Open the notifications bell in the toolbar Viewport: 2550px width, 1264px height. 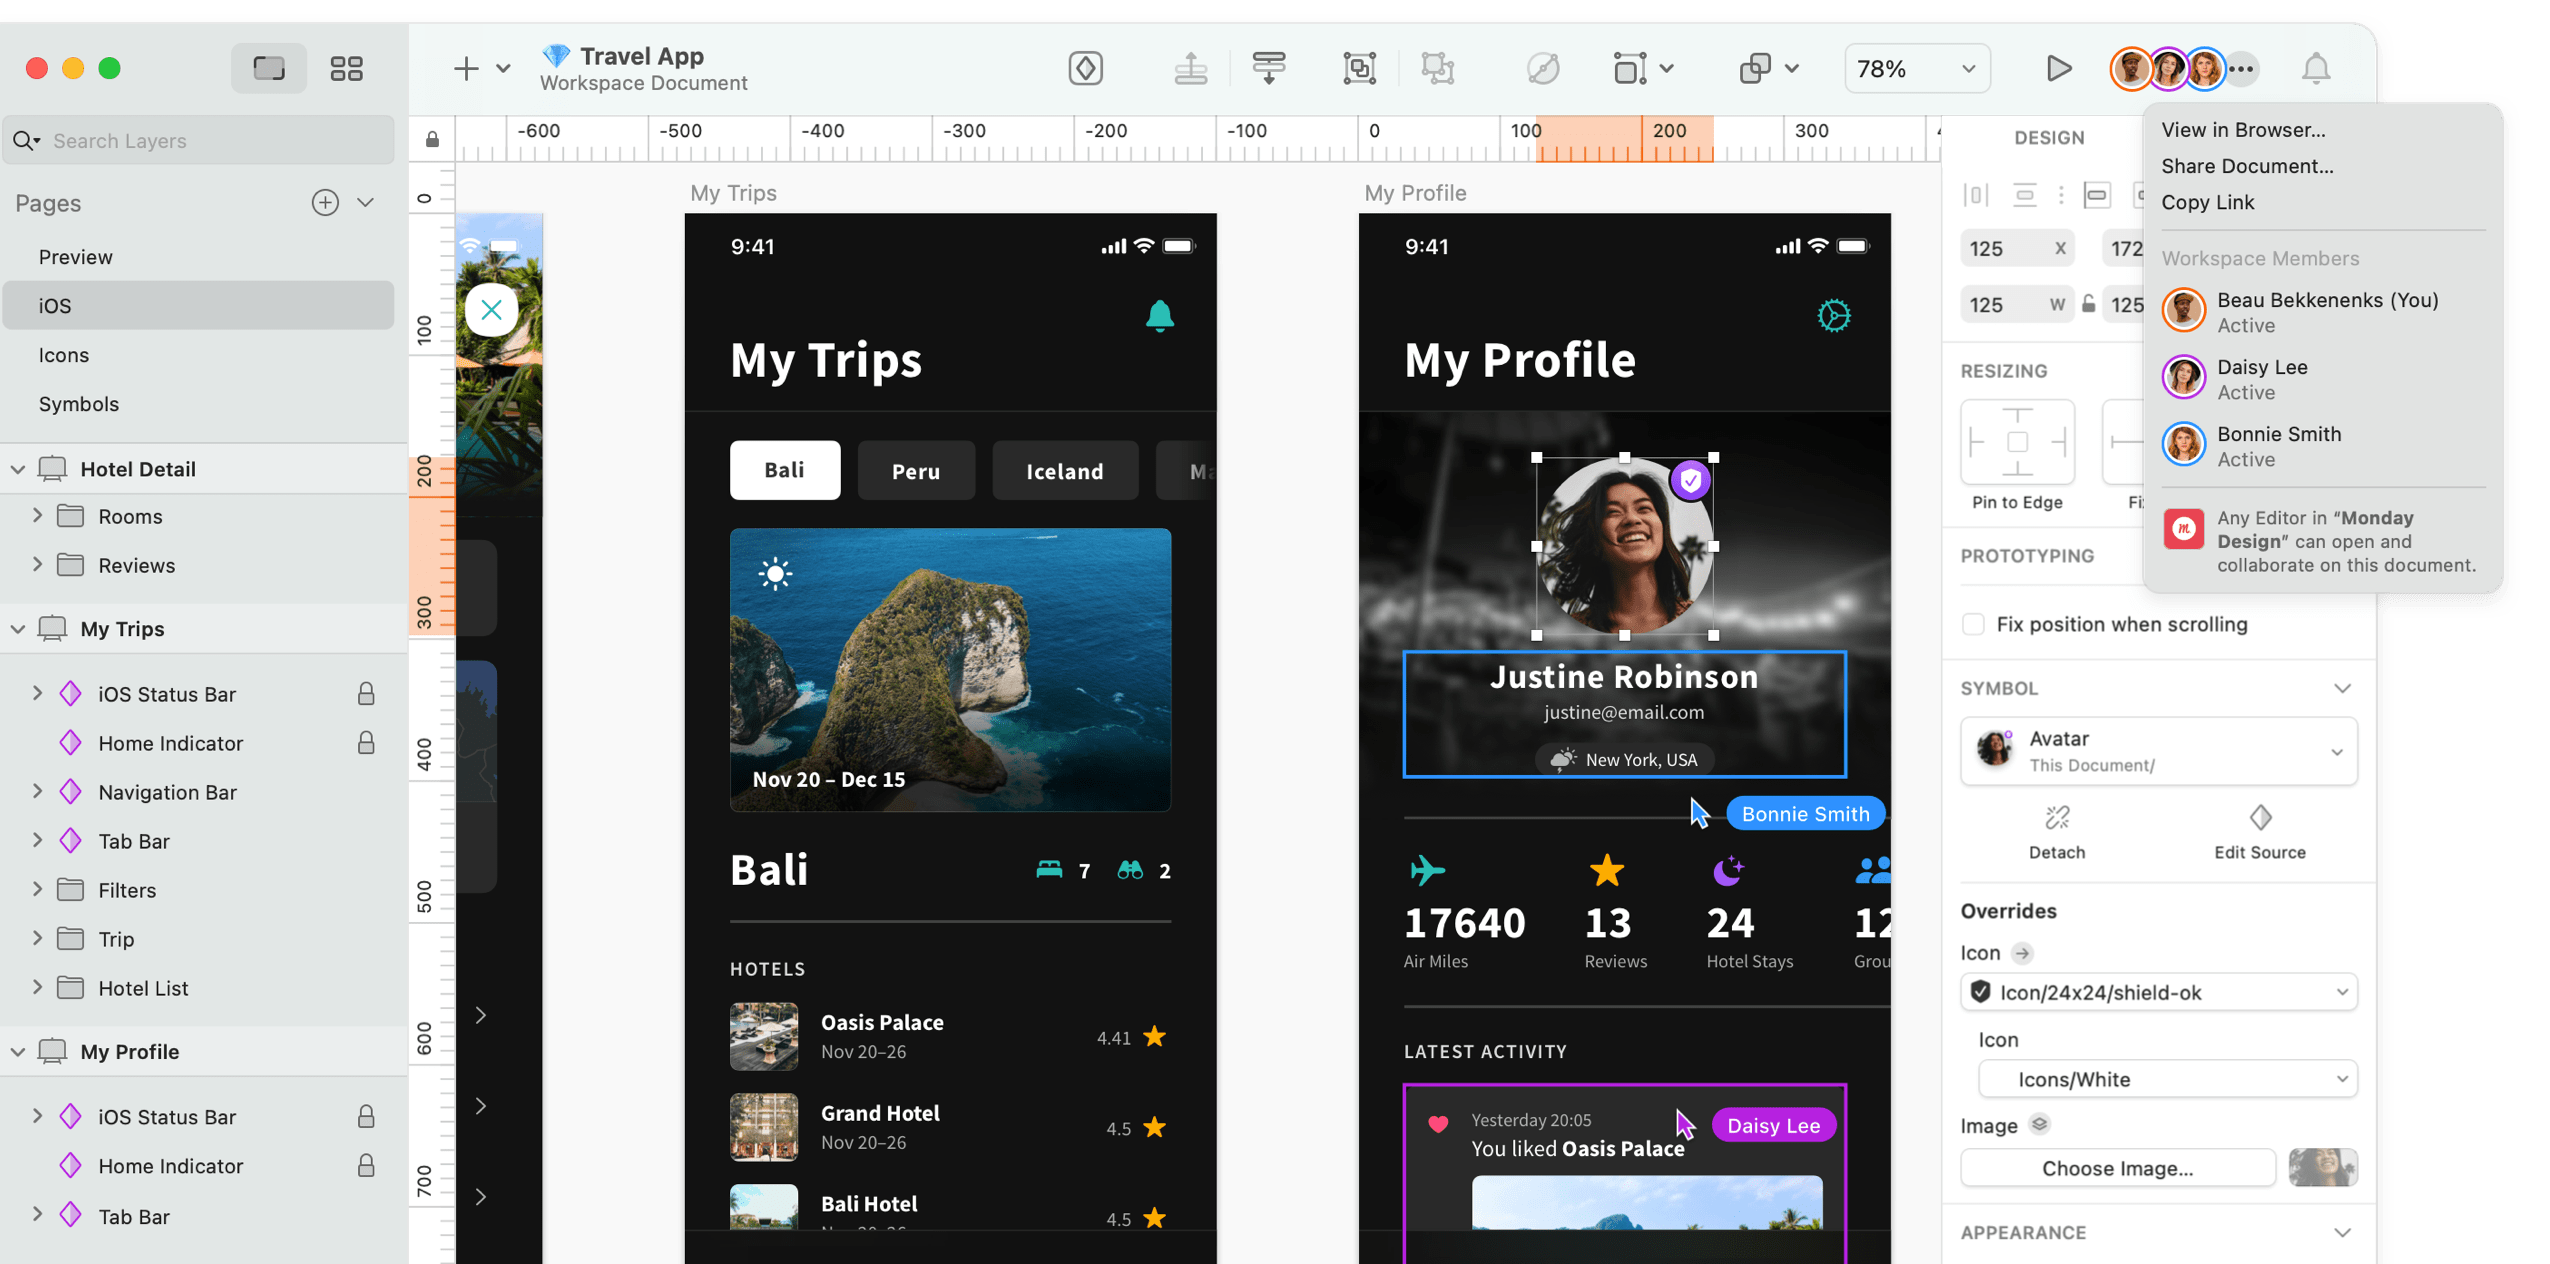click(2316, 69)
